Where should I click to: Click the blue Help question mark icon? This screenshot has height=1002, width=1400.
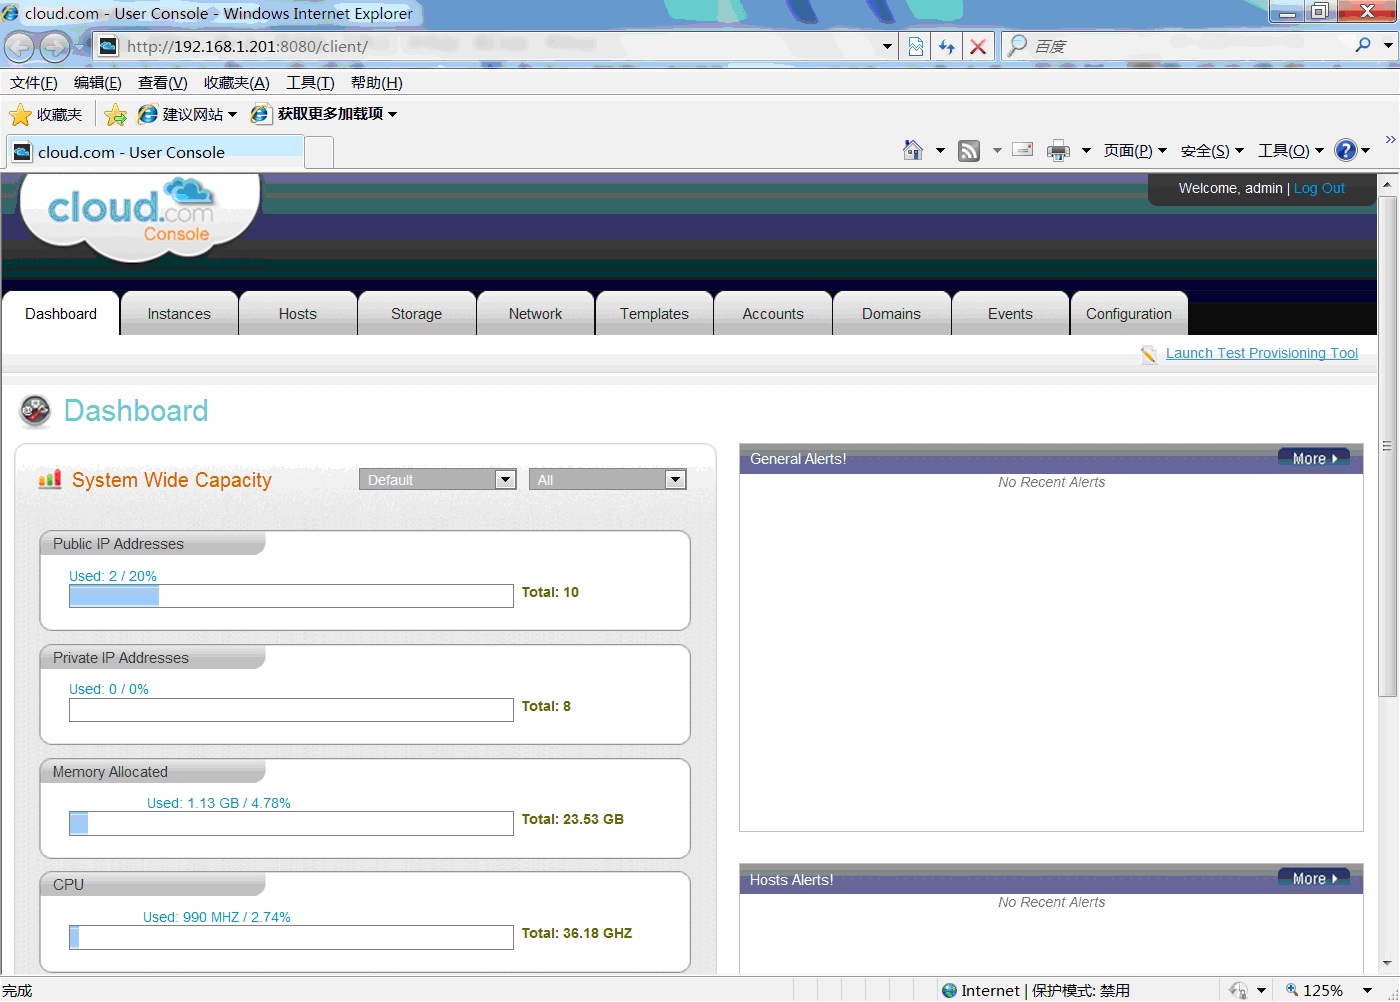[1346, 150]
